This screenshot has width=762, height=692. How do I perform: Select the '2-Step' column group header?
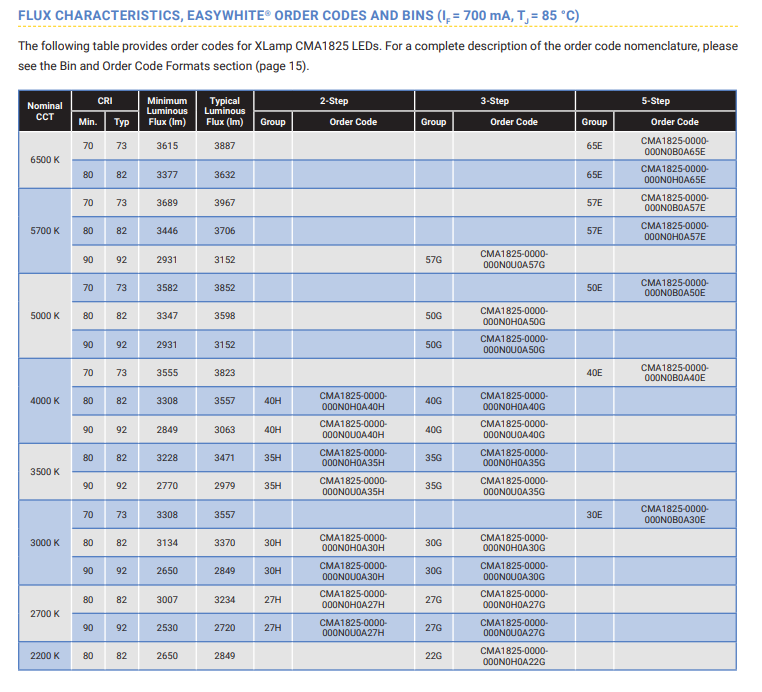334,101
